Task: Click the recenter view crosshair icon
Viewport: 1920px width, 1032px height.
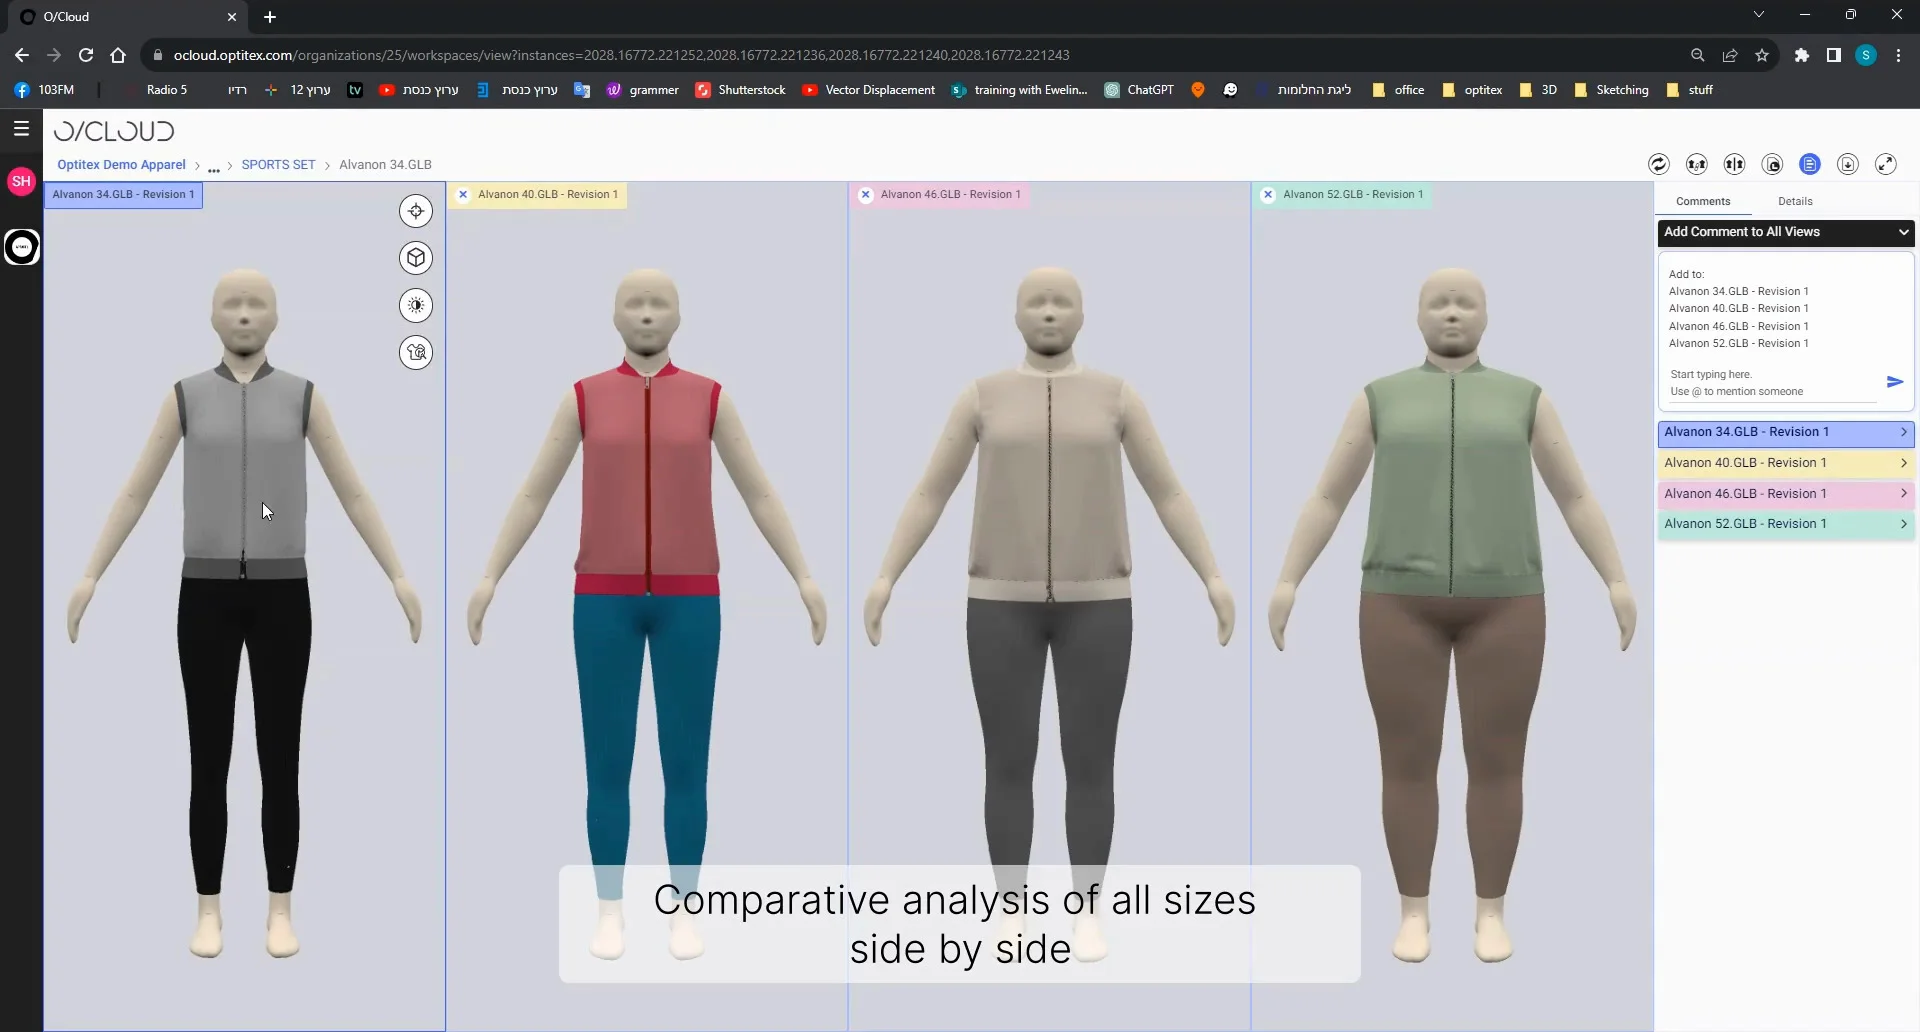Action: 416,211
